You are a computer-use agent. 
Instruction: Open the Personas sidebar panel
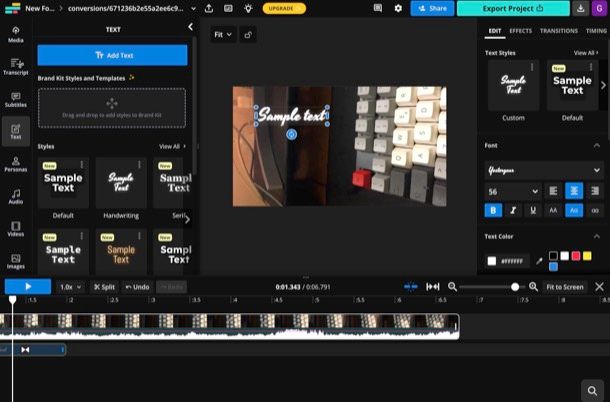[16, 164]
